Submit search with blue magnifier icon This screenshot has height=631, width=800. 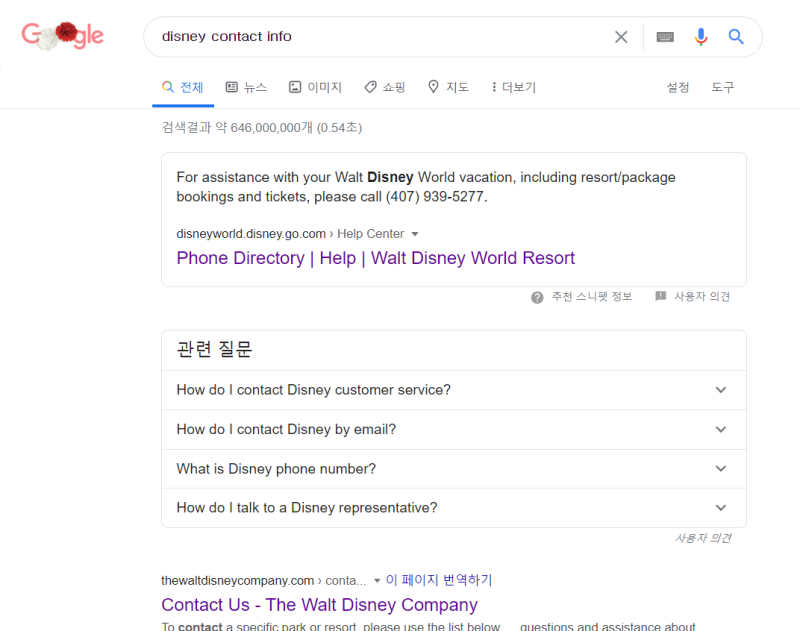[x=736, y=37]
